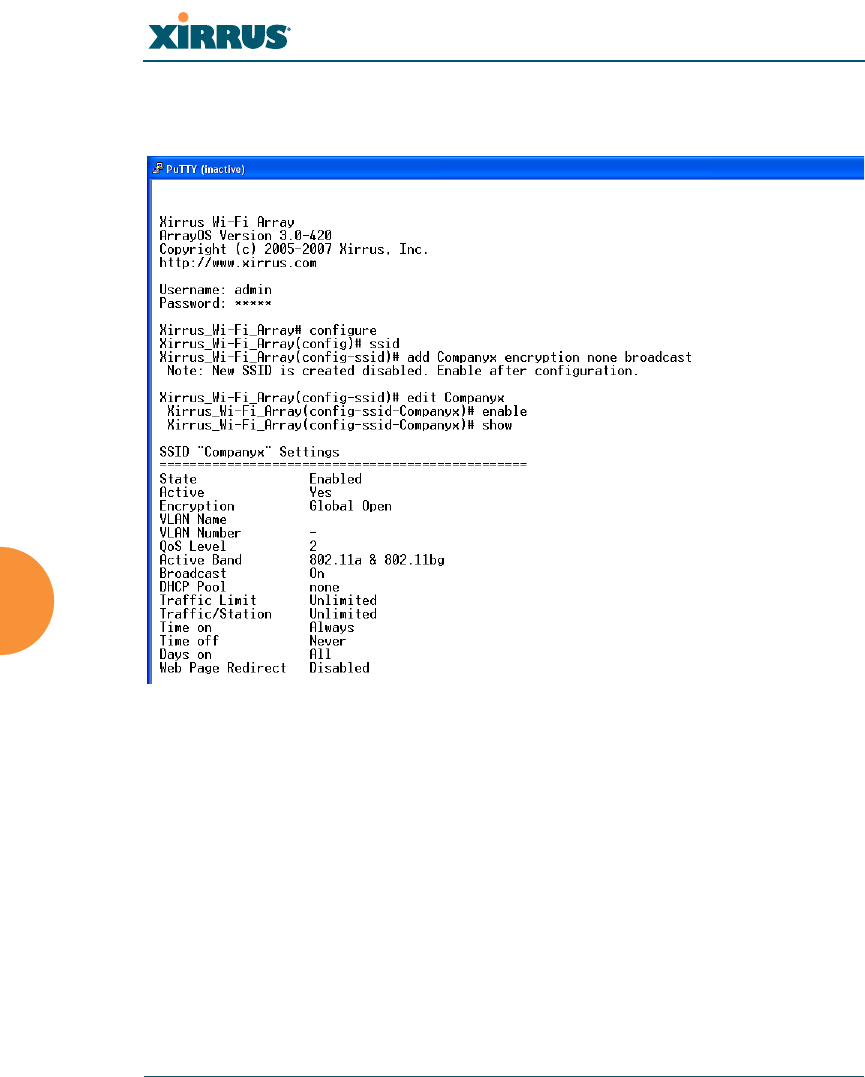Click the PuTTY icon in title bar
Image resolution: width=865 pixels, height=1077 pixels.
click(x=157, y=168)
